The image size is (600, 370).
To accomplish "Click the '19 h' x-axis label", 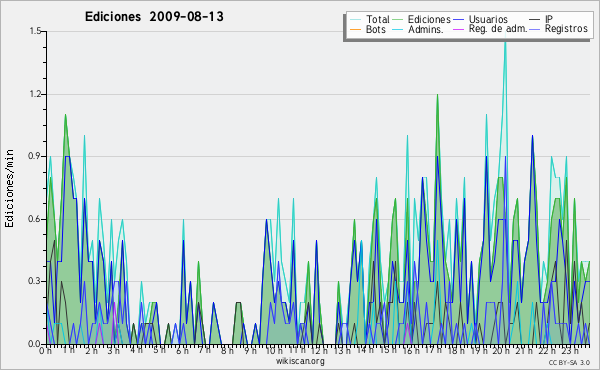I will click(479, 351).
